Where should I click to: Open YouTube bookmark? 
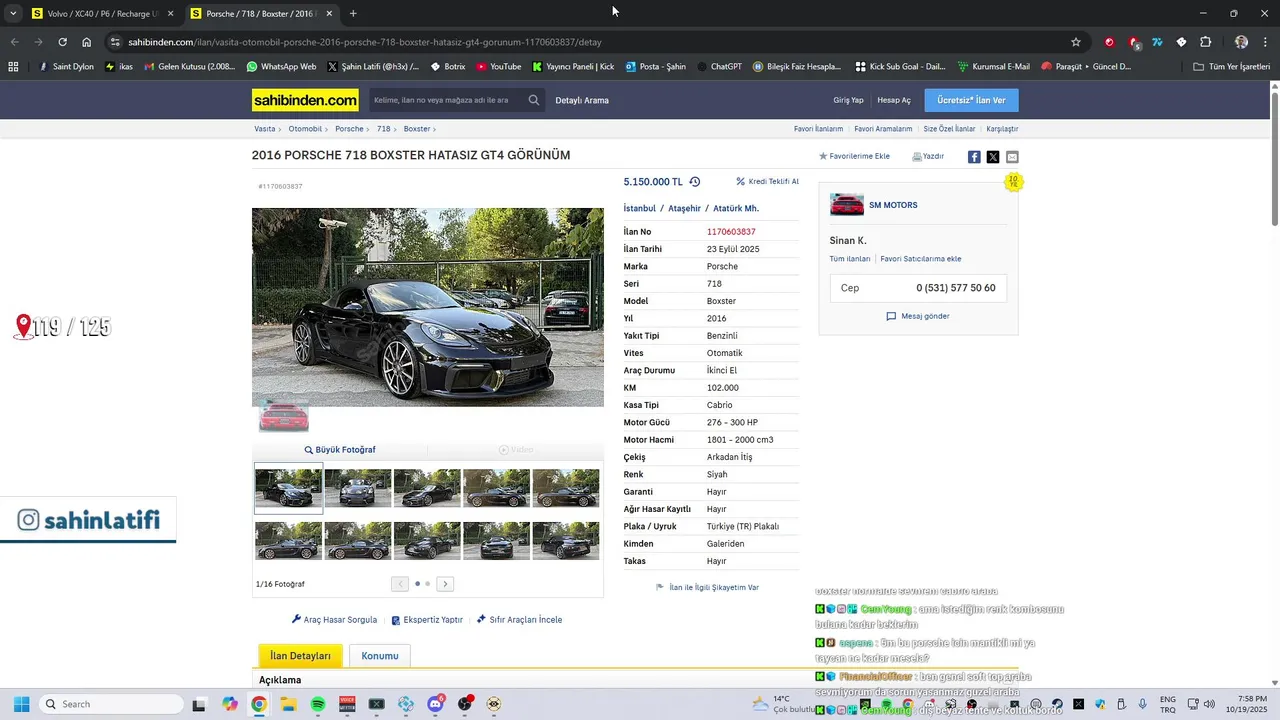coord(499,66)
